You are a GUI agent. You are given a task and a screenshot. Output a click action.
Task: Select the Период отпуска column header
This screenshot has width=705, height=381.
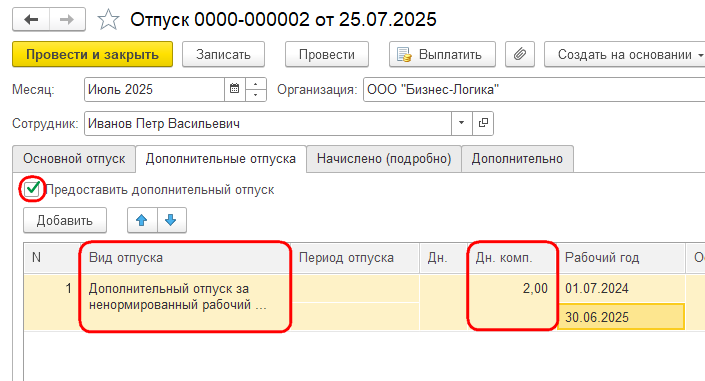(x=355, y=258)
